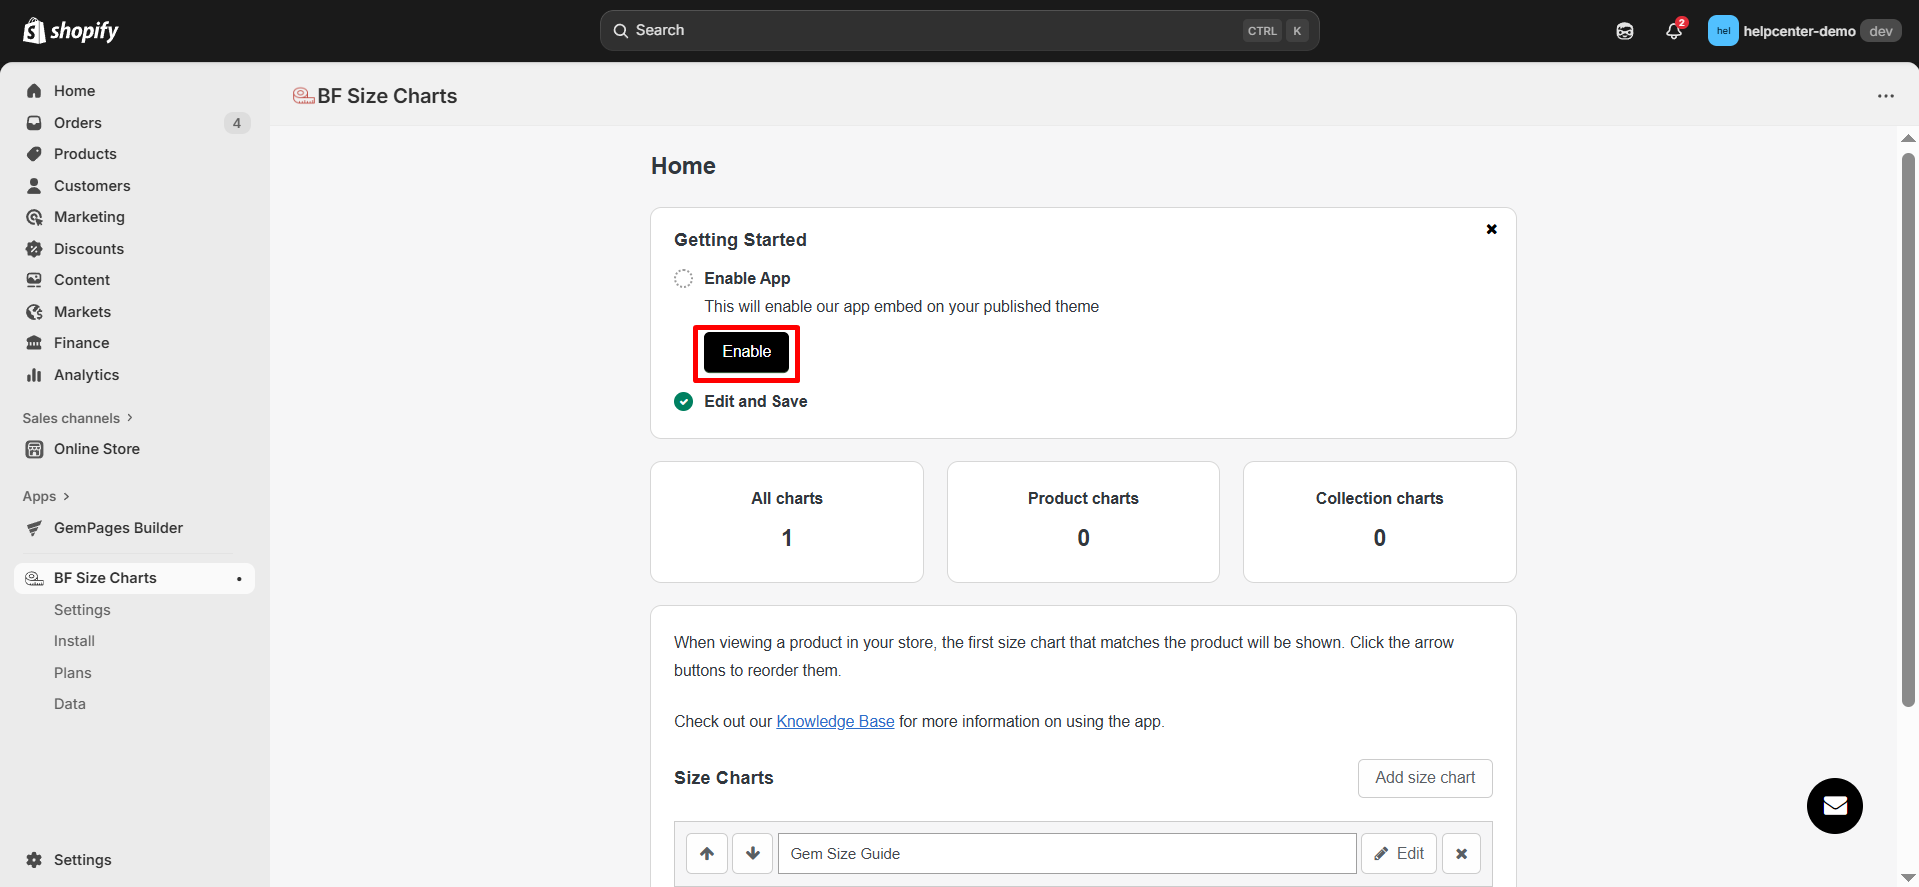This screenshot has height=887, width=1919.
Task: Expand the Sales channels section
Action: [x=78, y=418]
